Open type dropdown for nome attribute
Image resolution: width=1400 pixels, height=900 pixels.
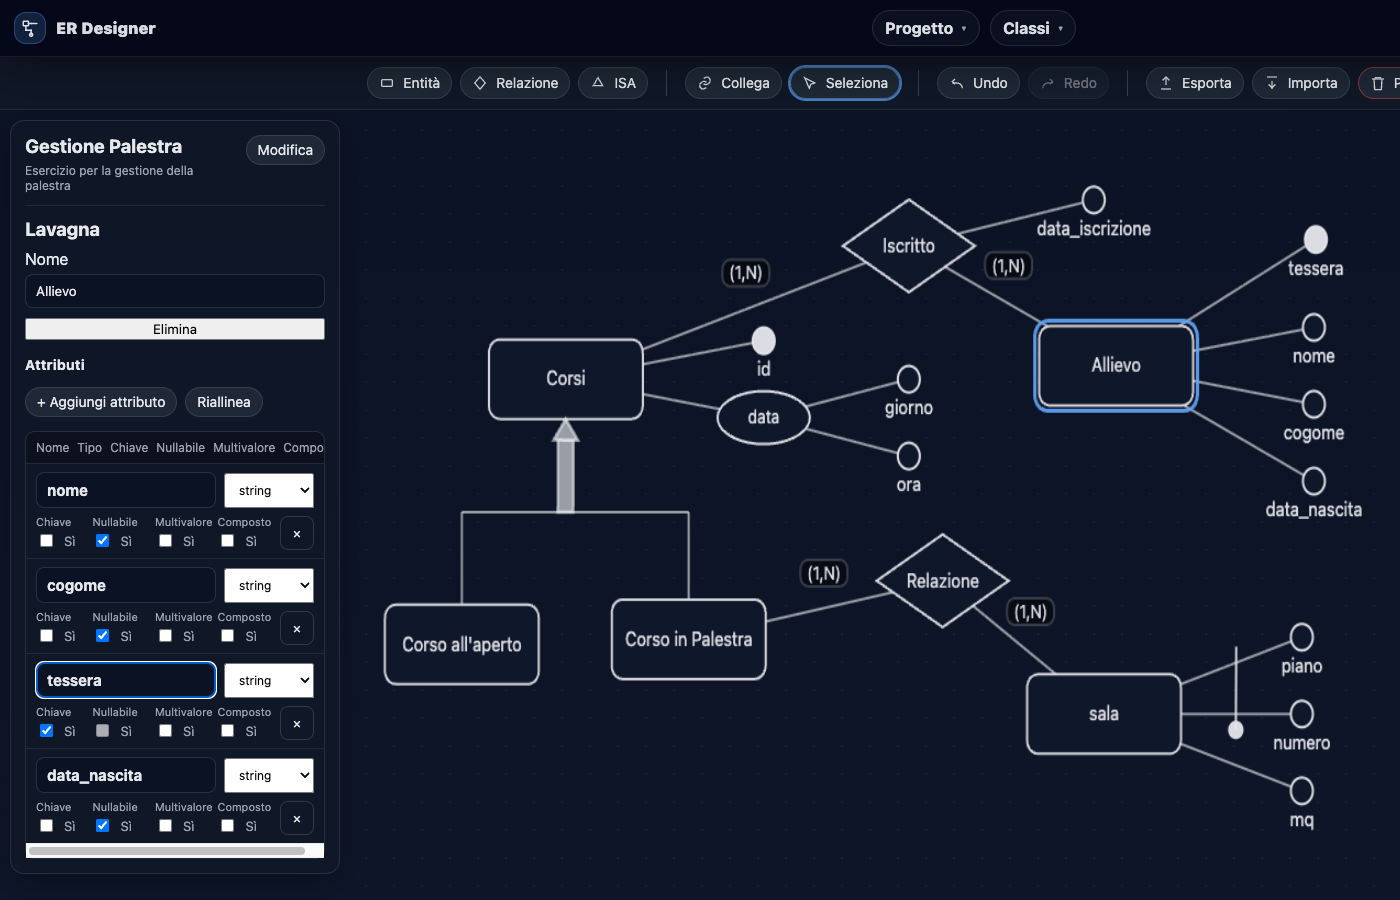point(269,491)
